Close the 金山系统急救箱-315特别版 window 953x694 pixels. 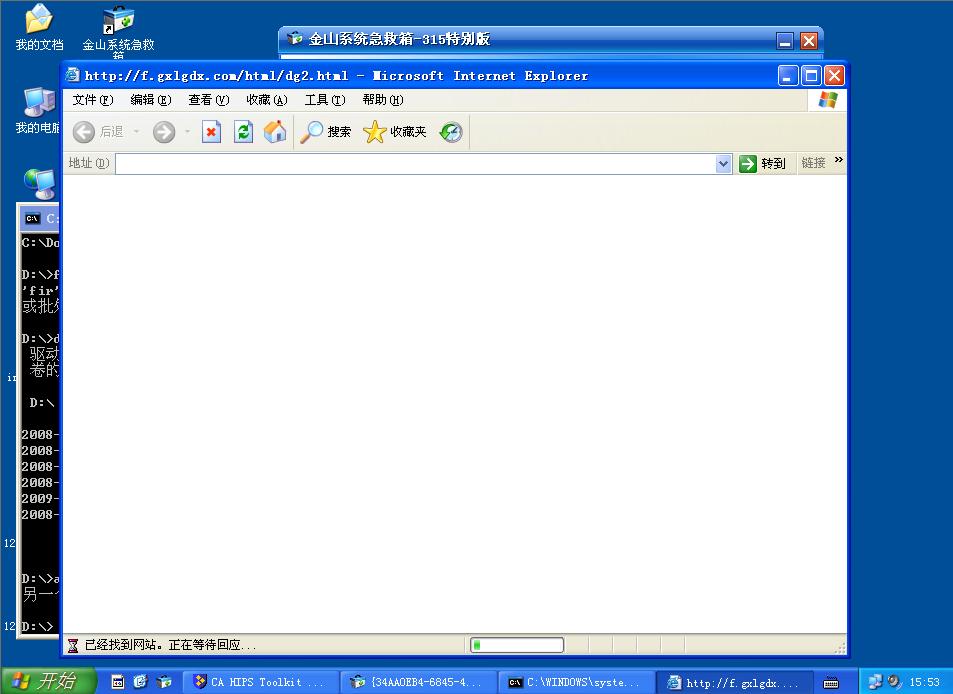pyautogui.click(x=808, y=41)
